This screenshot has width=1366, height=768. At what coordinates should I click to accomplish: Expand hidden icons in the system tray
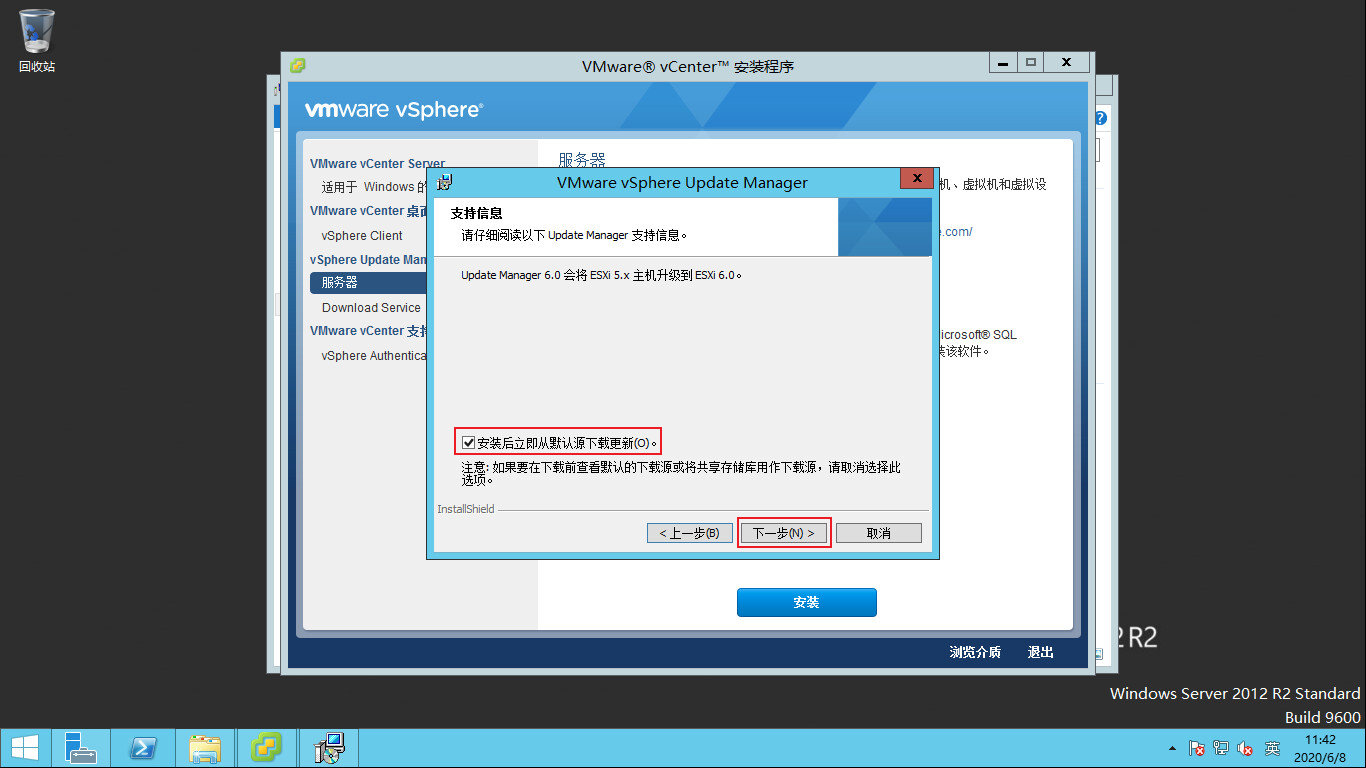click(x=1172, y=747)
